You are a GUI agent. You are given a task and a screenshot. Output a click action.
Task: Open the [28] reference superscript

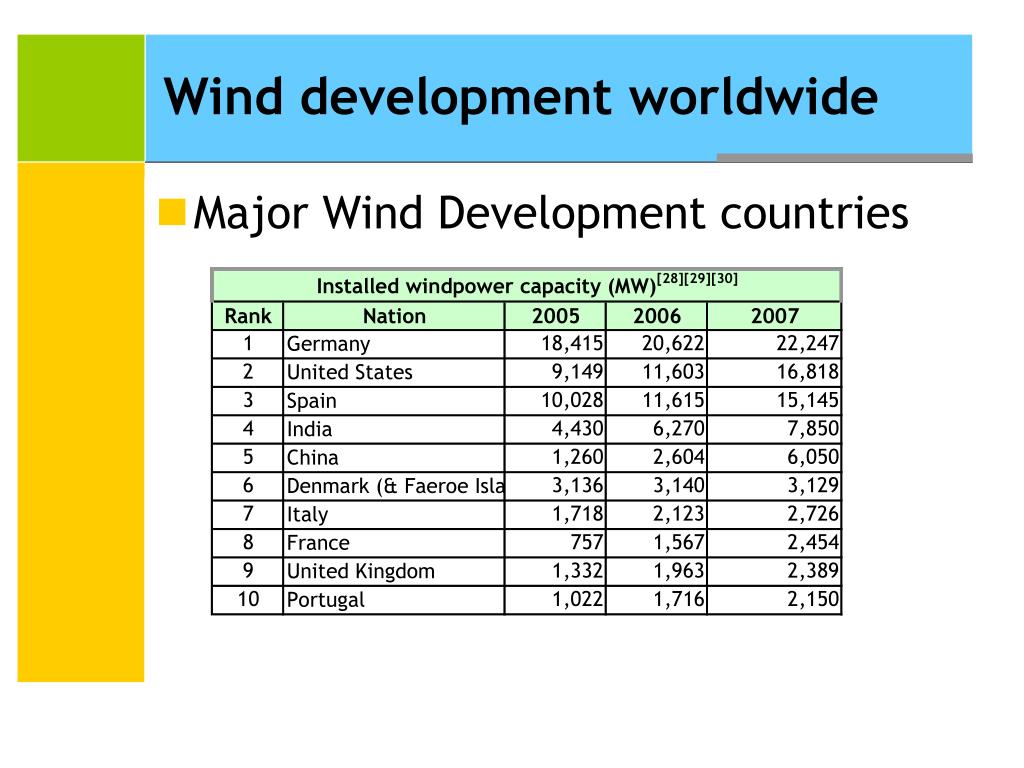point(669,279)
